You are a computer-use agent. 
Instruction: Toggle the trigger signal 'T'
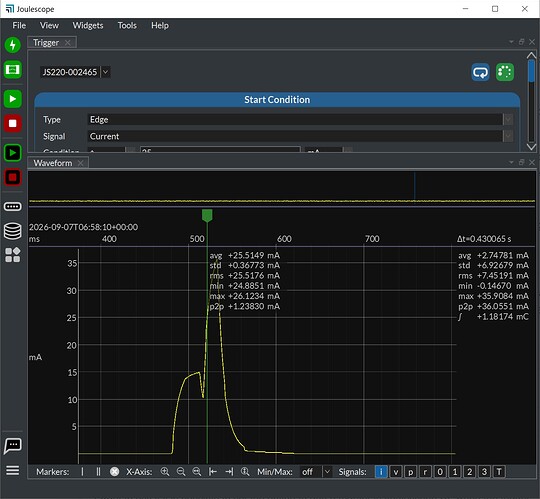click(499, 472)
